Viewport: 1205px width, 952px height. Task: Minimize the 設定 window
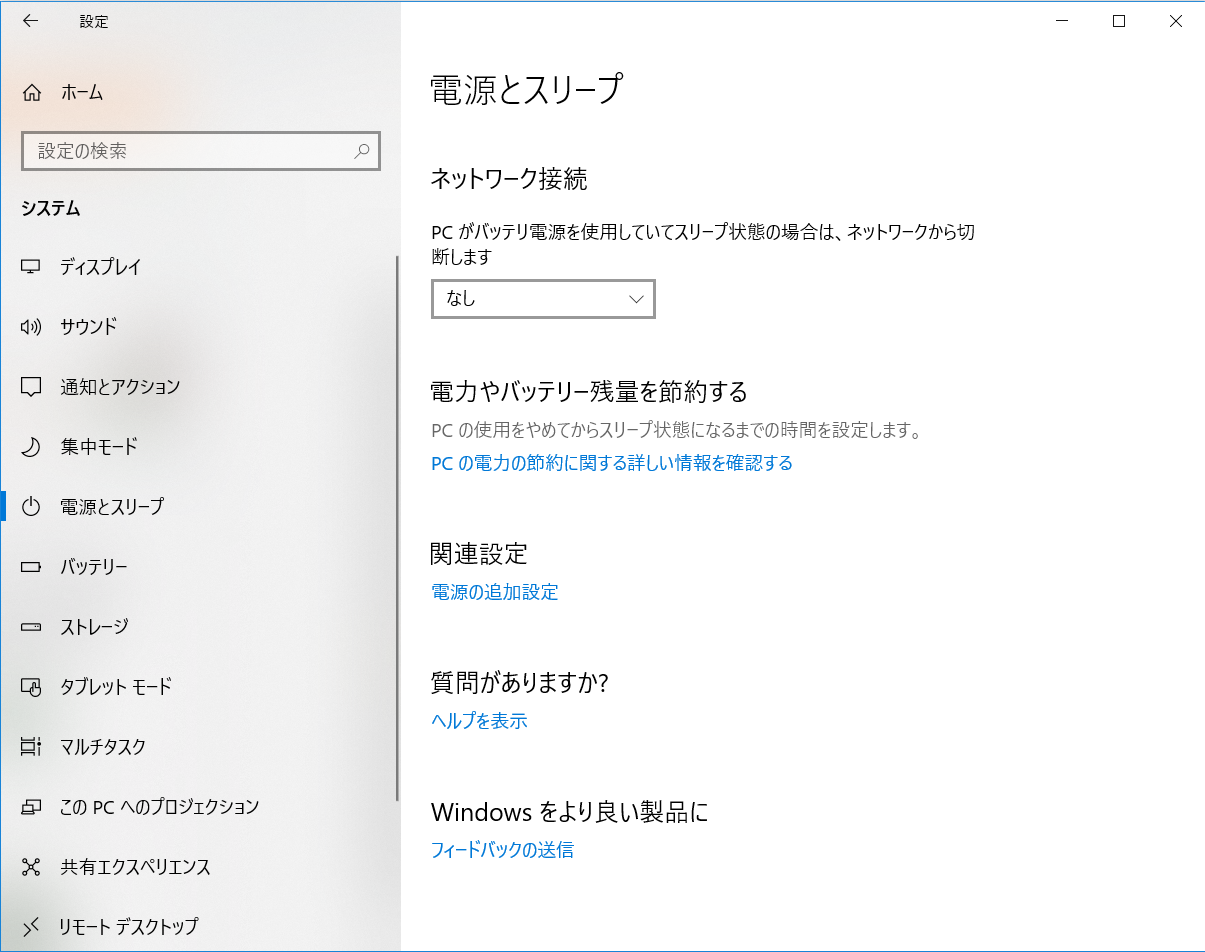tap(1062, 21)
